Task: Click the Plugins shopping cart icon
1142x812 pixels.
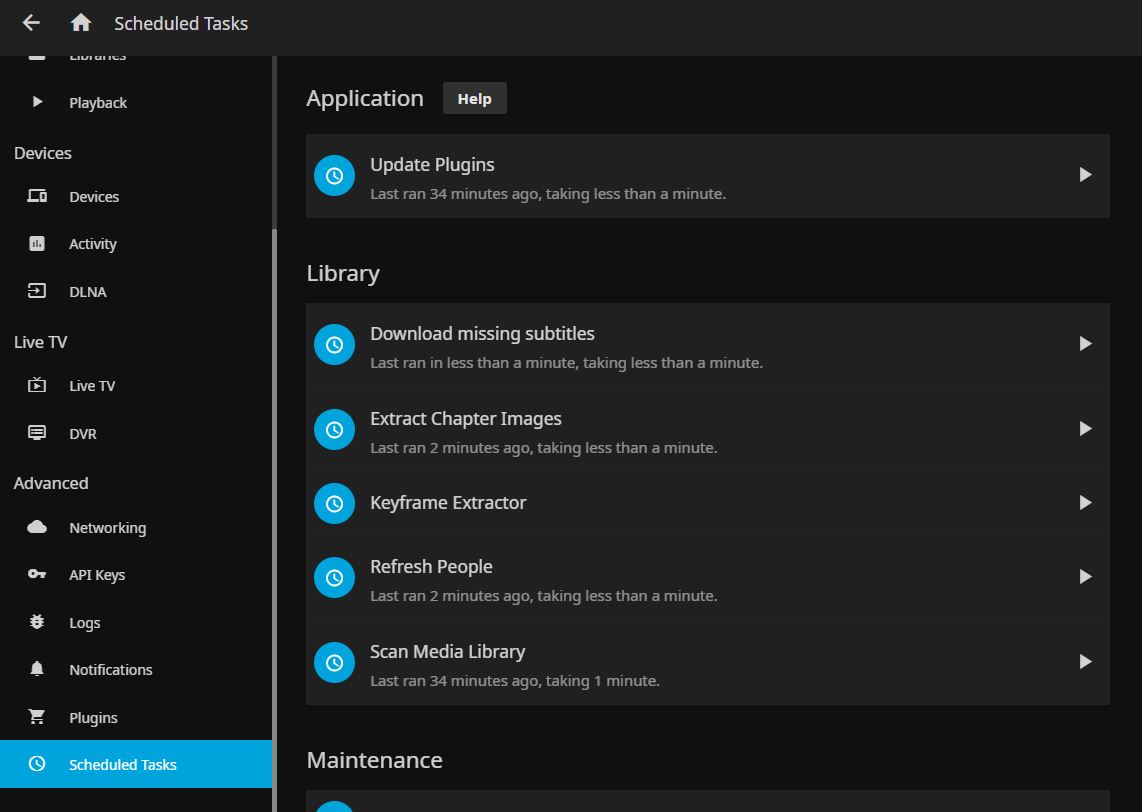Action: 37,717
